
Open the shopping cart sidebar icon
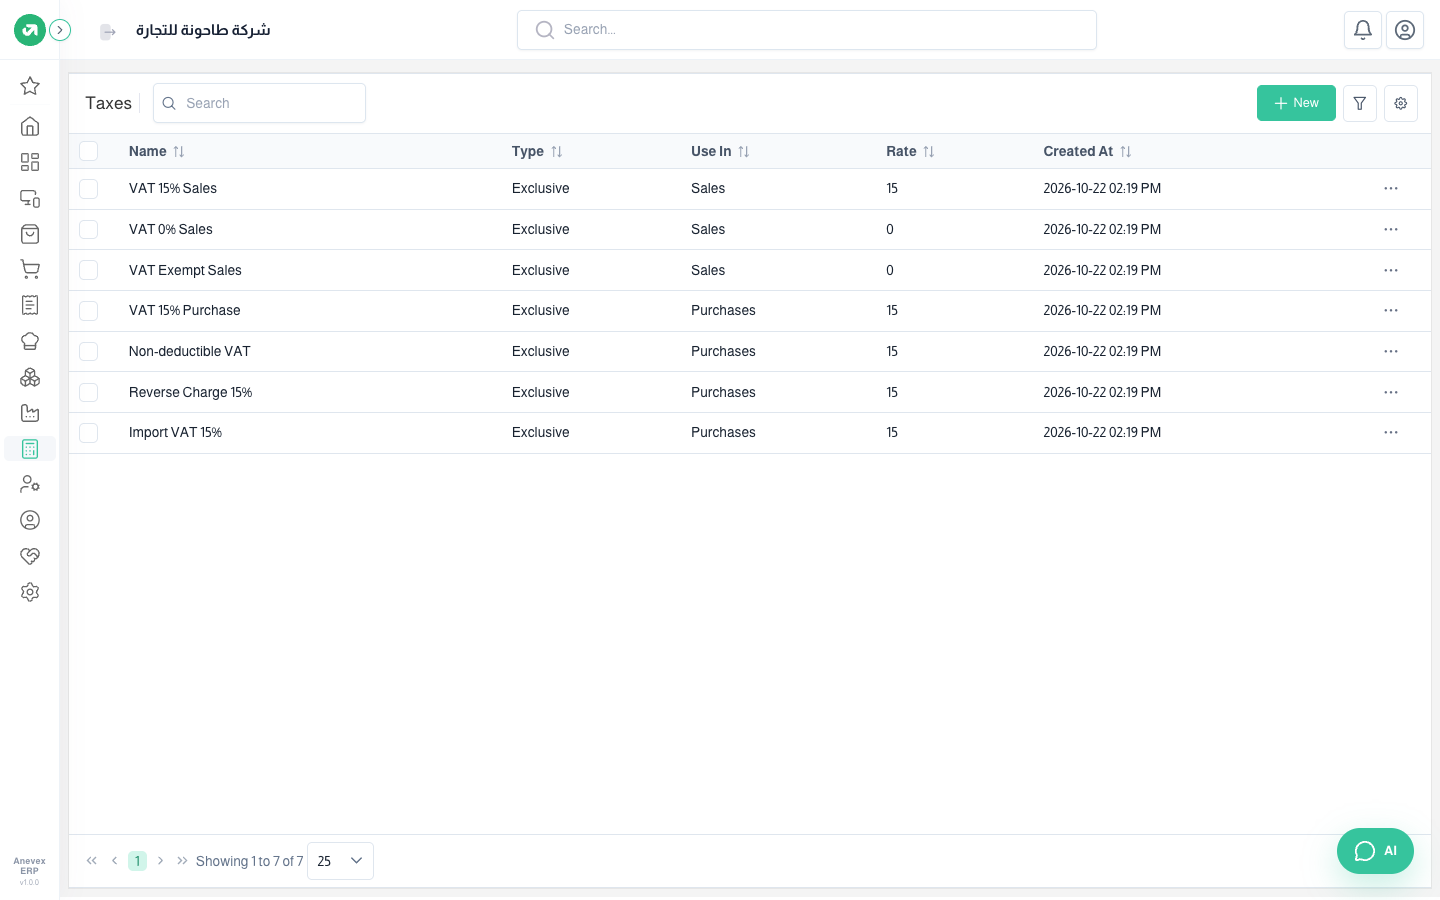pos(30,270)
